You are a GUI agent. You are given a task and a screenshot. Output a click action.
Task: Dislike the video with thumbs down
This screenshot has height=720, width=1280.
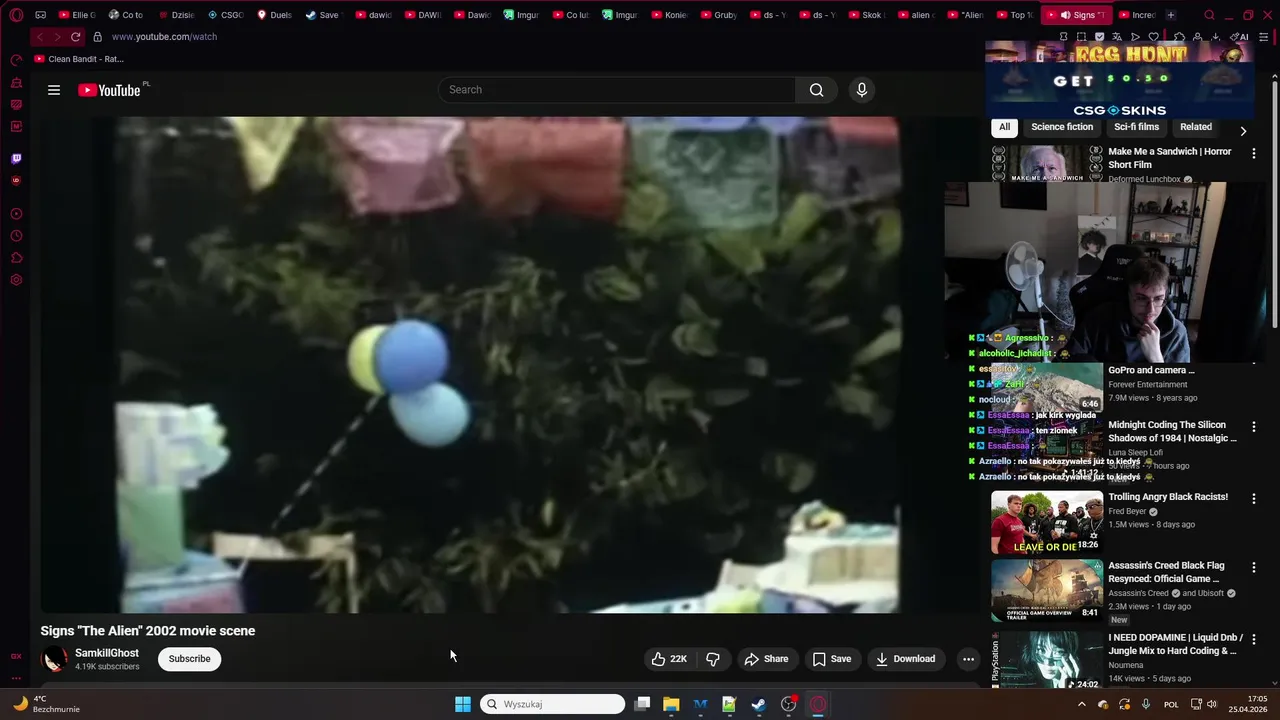[713, 659]
